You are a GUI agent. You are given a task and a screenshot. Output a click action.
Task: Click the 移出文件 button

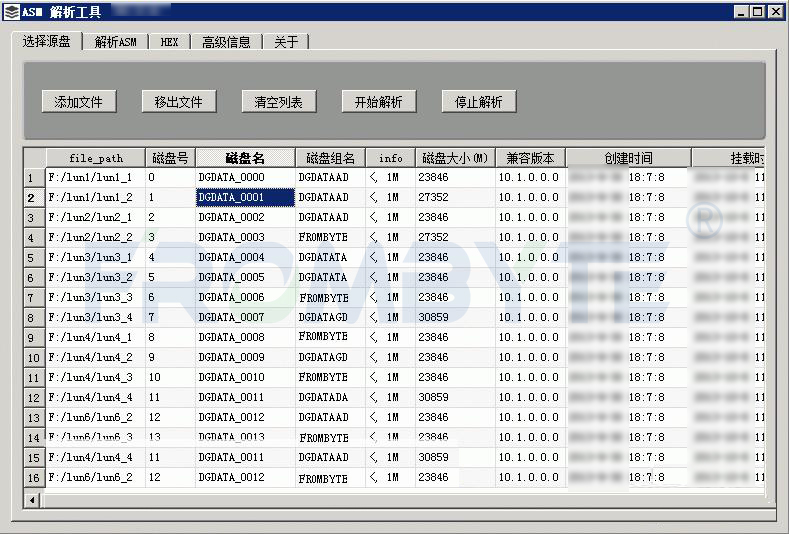[x=179, y=102]
